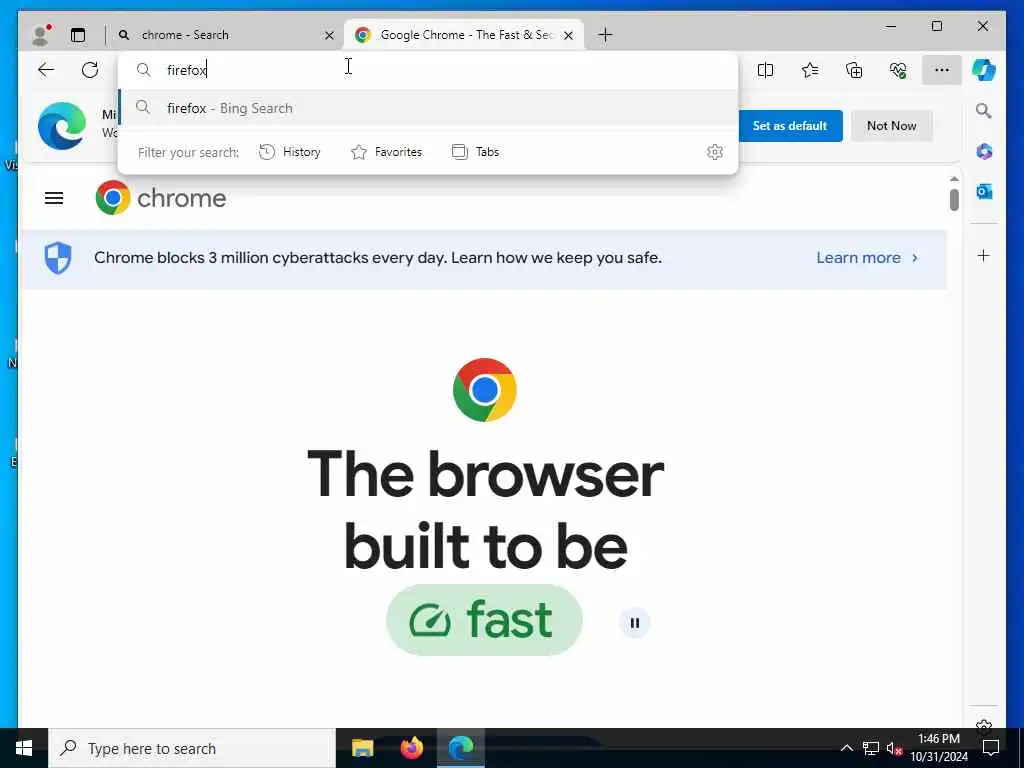Viewport: 1024px width, 768px height.
Task: Open the network icon in tray
Action: (x=871, y=748)
